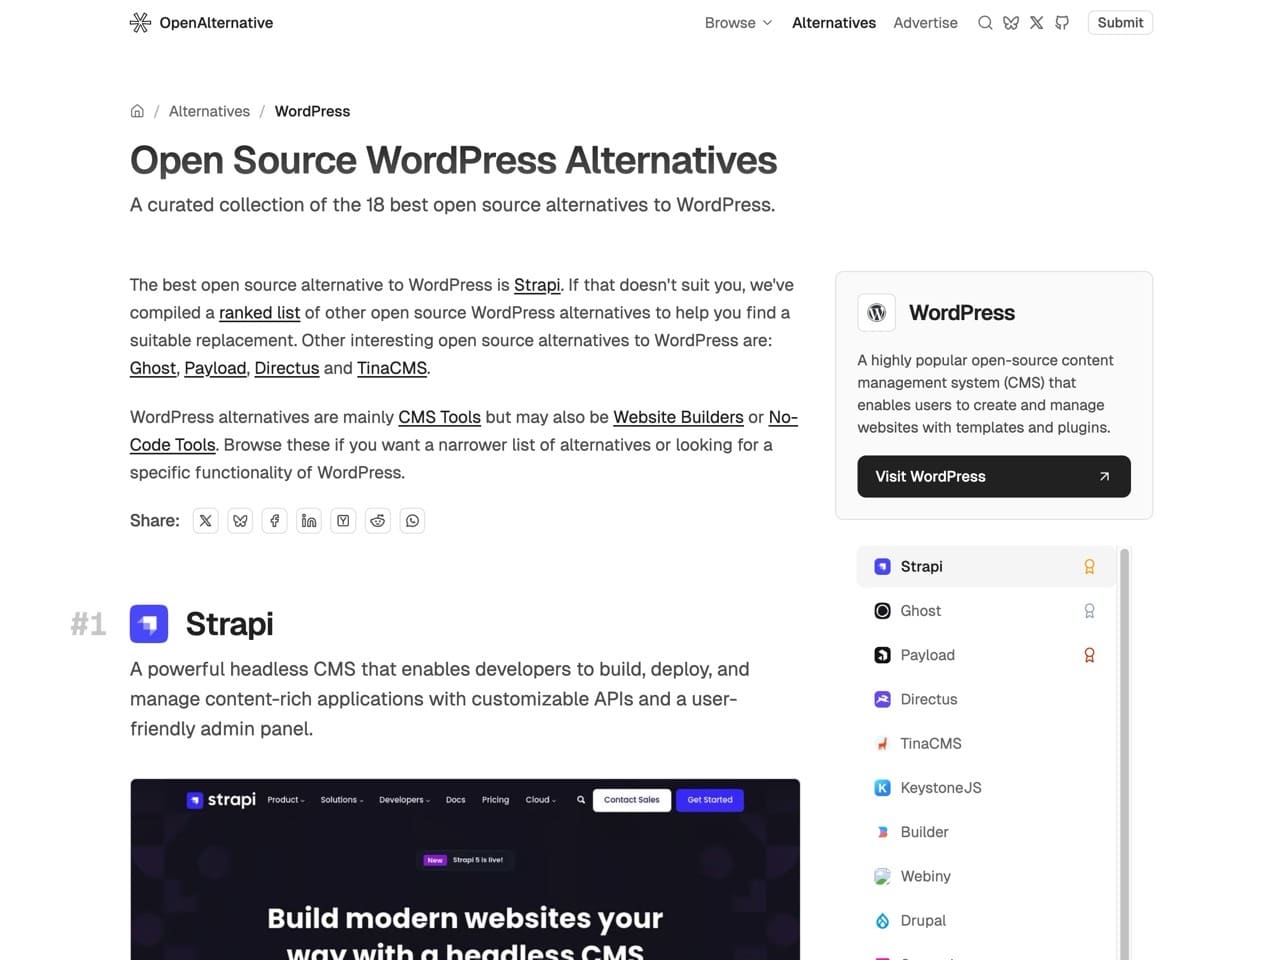Screen dimensions: 1280x960
Task: Select Drupal in the sidebar list
Action: 986,920
